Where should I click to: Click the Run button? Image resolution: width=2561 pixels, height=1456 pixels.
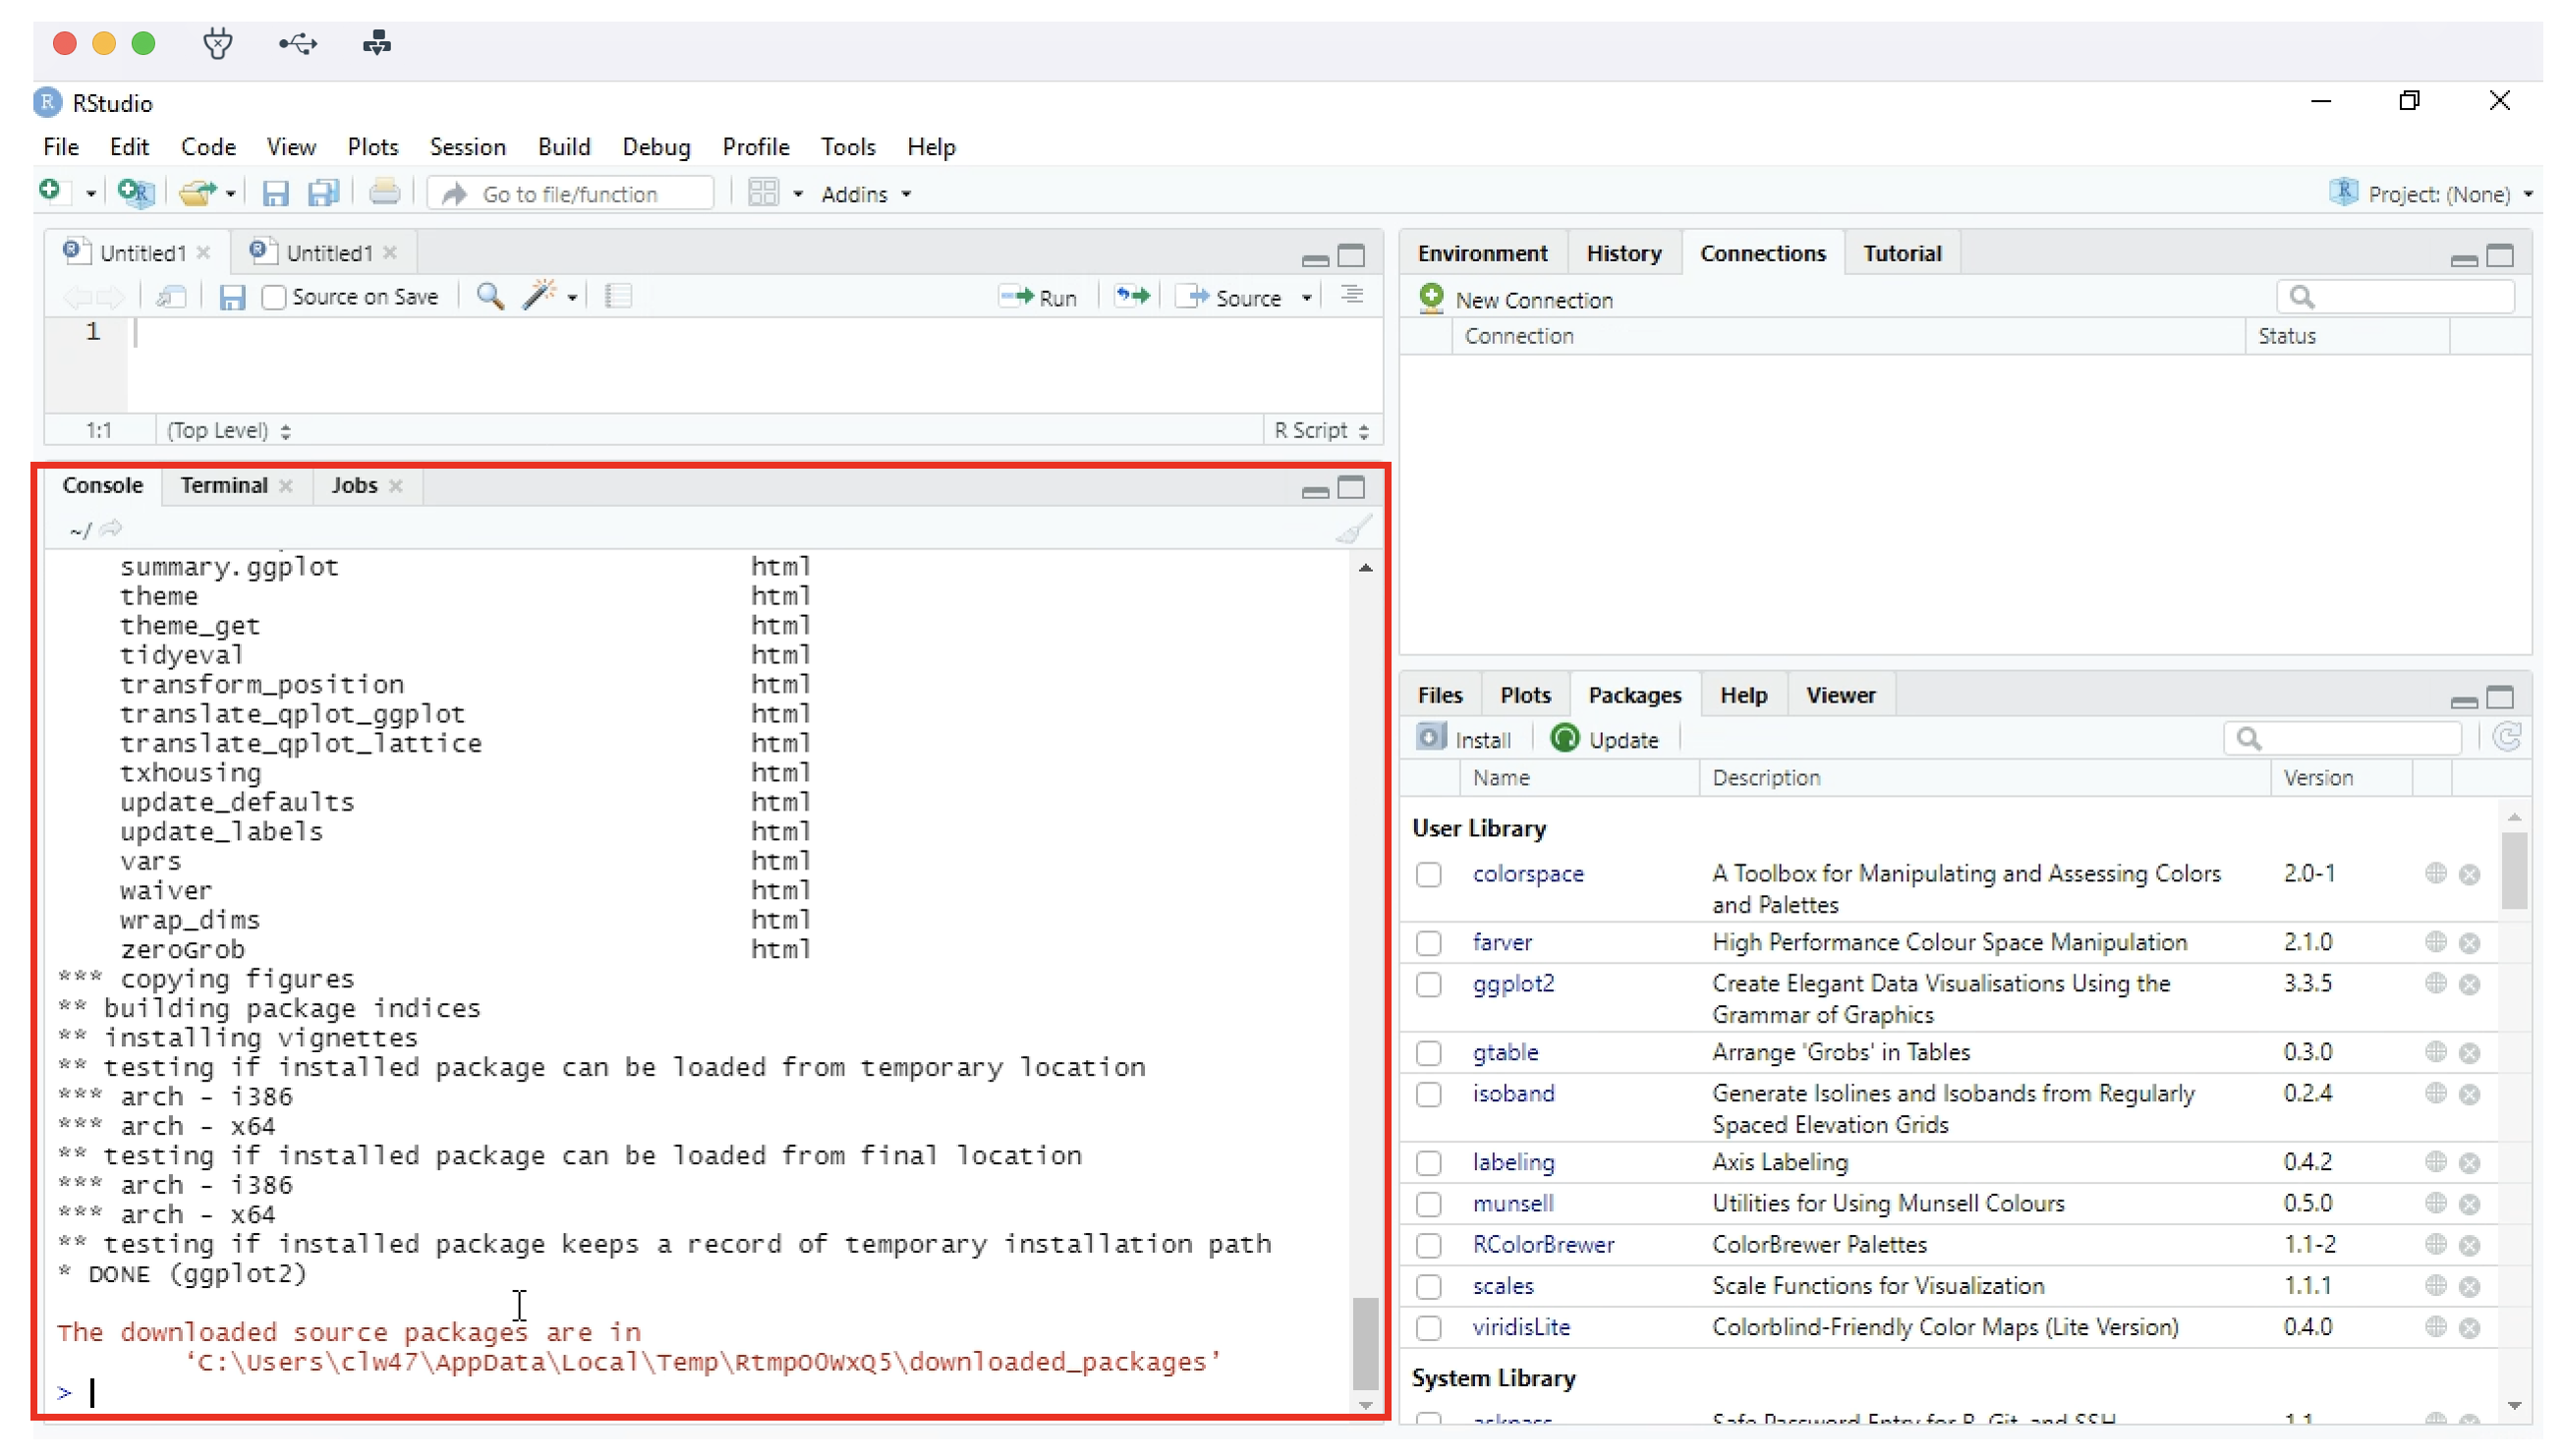[1037, 297]
